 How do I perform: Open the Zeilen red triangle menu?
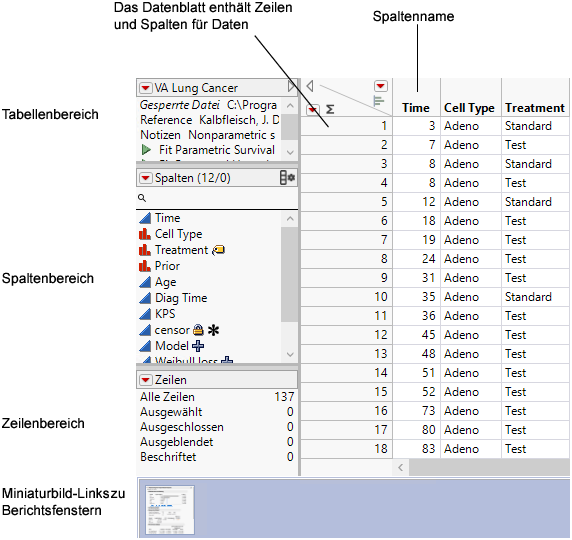(x=145, y=380)
